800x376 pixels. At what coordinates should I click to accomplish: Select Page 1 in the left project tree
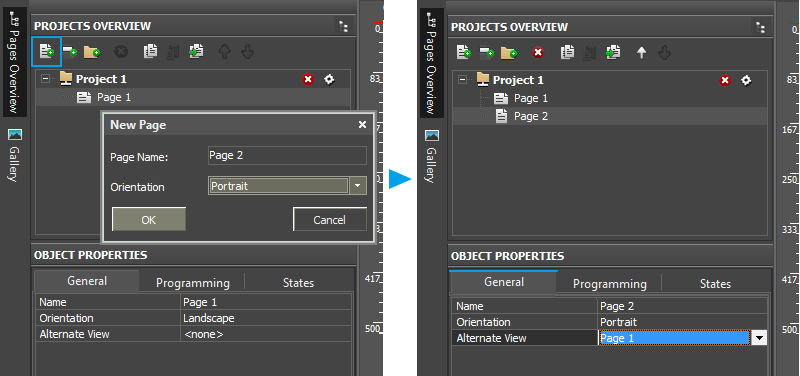pos(113,97)
